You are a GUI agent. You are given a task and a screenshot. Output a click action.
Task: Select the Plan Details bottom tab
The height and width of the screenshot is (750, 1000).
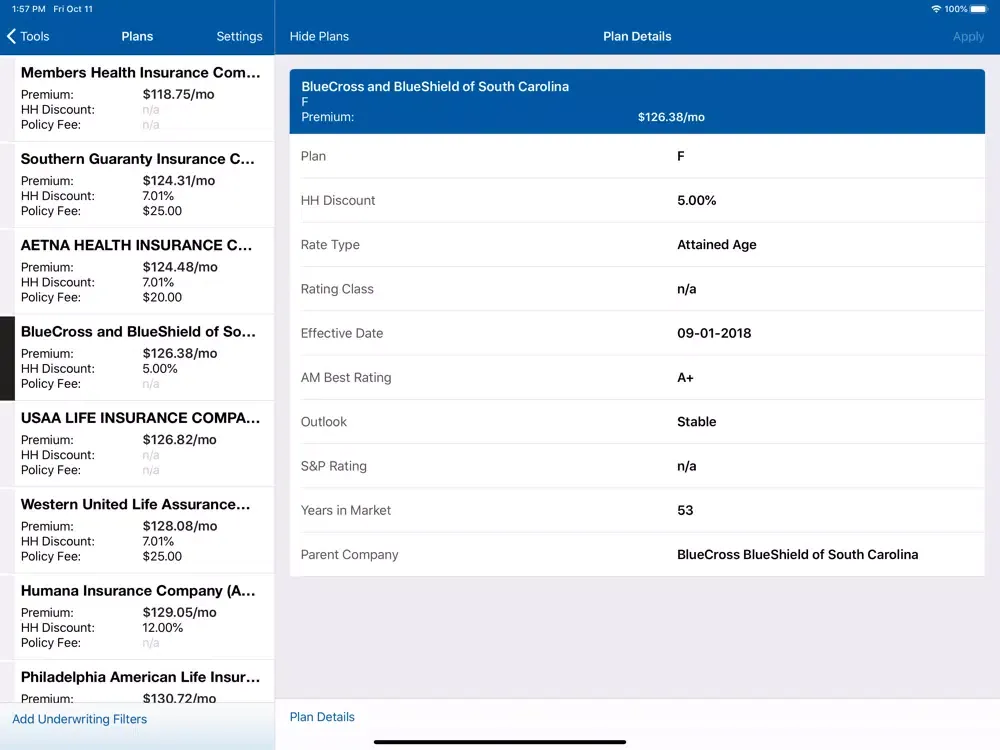point(322,717)
